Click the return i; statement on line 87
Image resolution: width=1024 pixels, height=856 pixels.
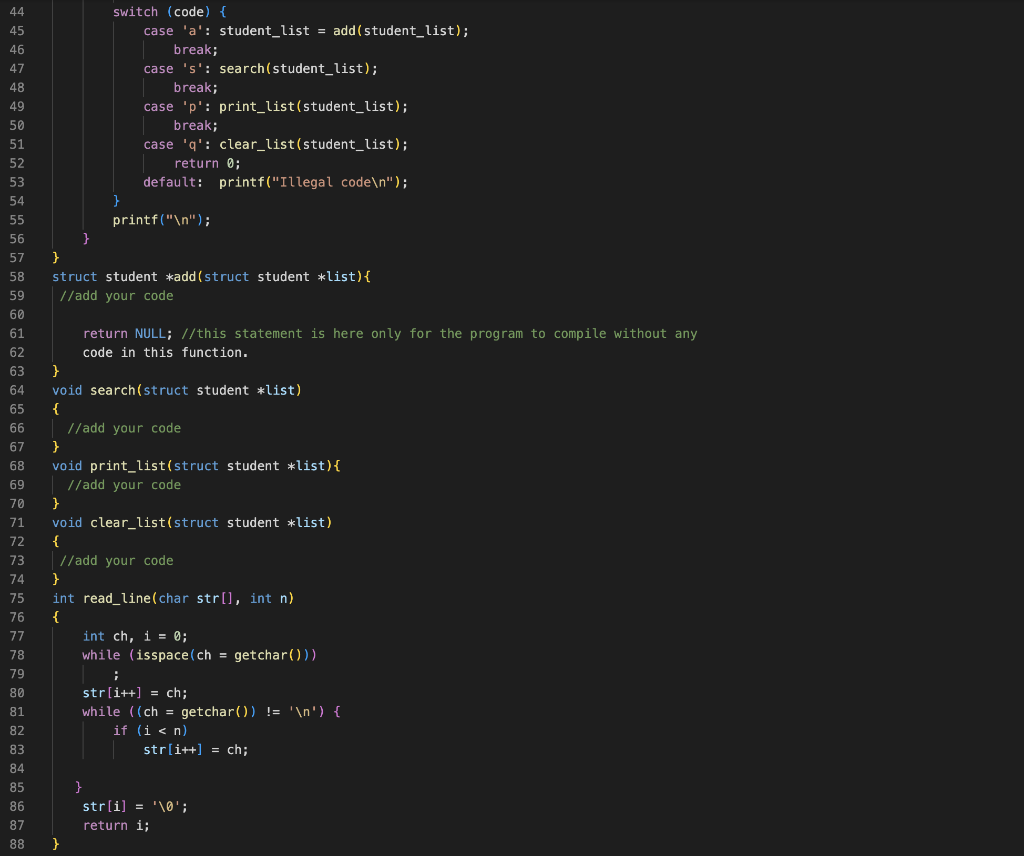tap(116, 826)
